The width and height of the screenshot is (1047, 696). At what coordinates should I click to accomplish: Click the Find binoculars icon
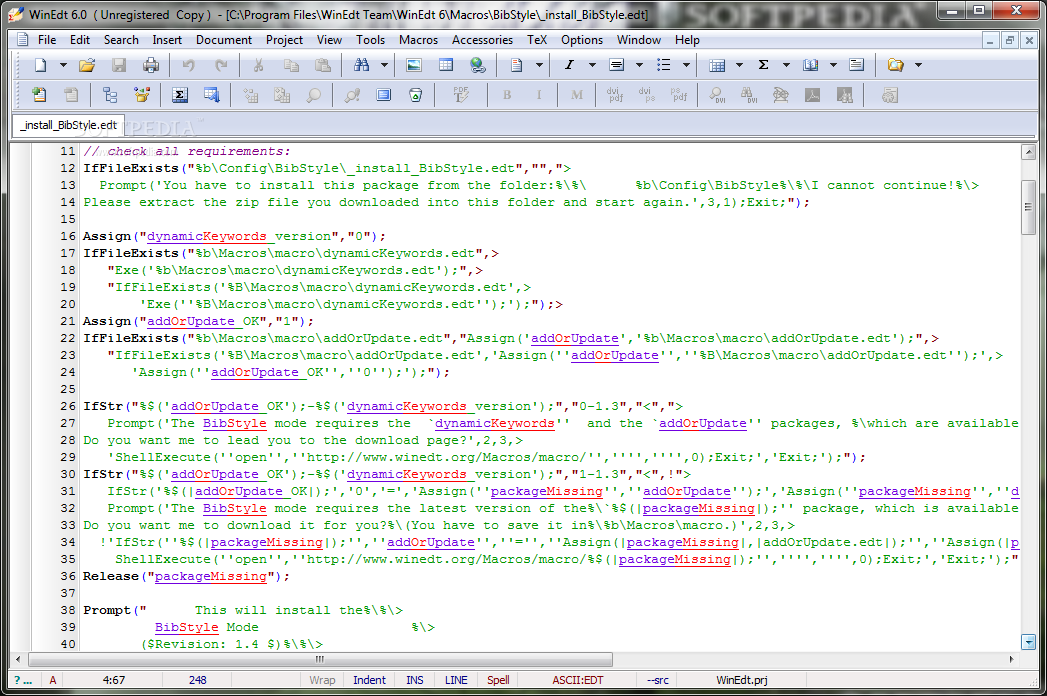pos(361,65)
